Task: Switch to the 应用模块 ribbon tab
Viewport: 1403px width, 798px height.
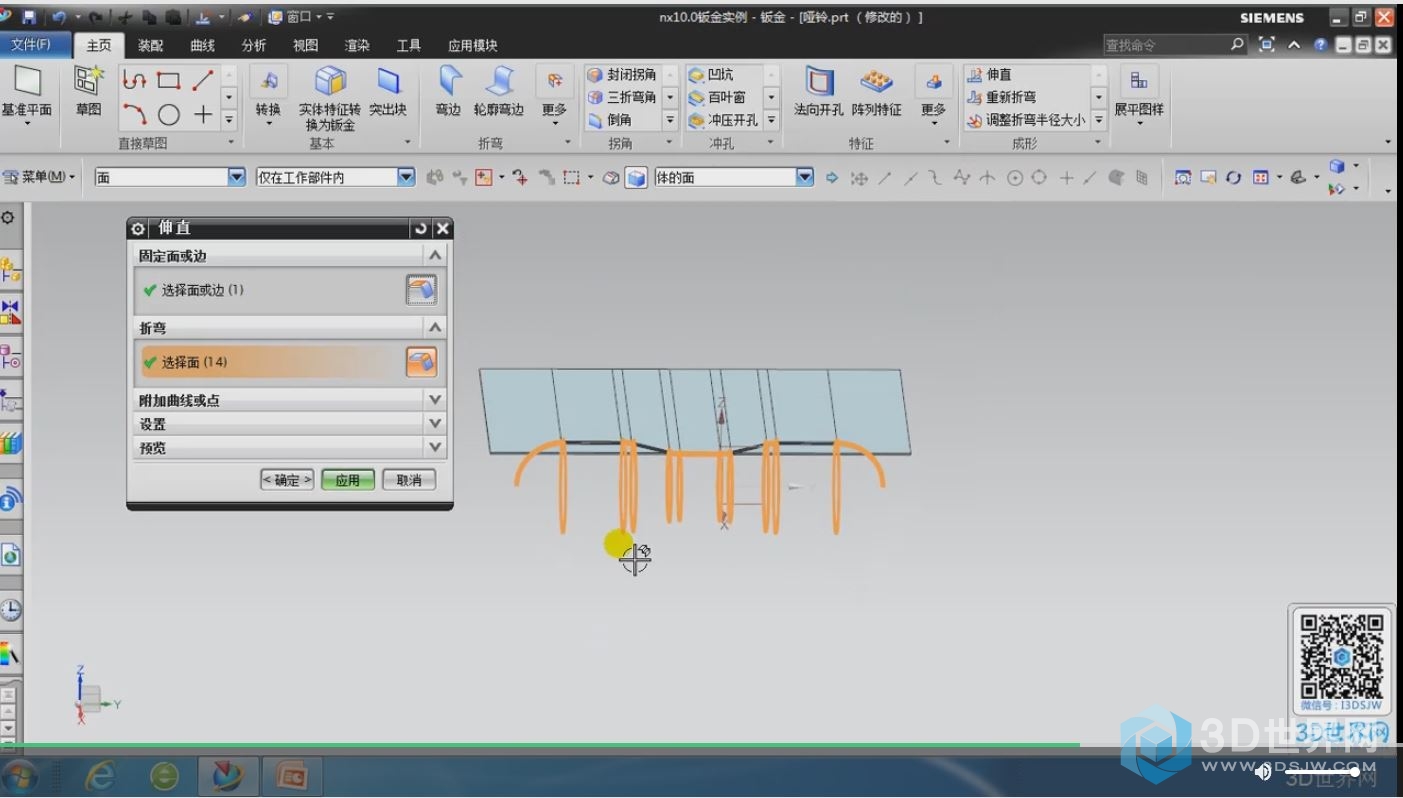Action: (473, 45)
